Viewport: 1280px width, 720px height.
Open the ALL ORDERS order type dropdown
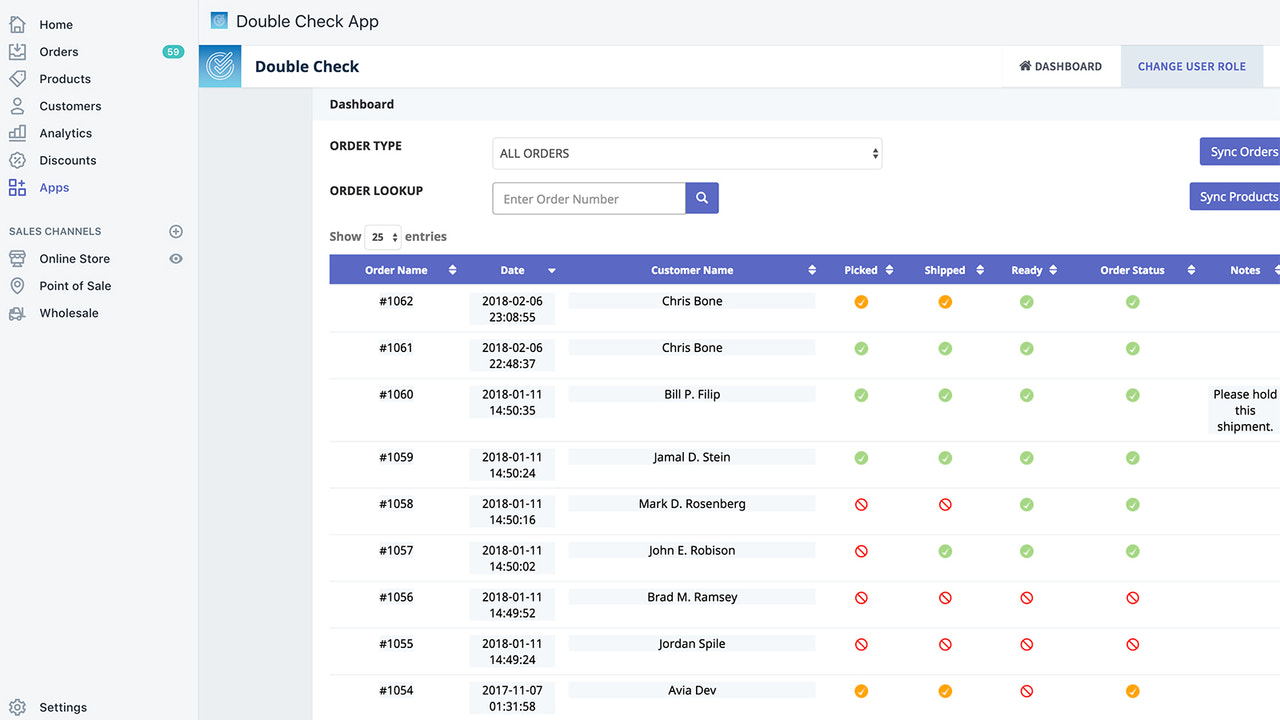click(x=687, y=153)
